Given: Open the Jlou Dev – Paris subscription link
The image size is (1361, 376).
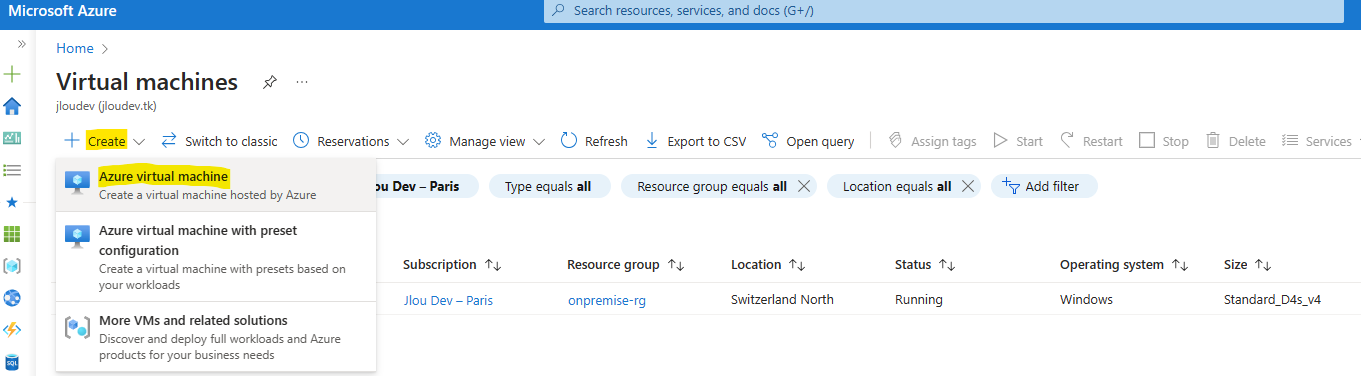Looking at the screenshot, I should [448, 300].
